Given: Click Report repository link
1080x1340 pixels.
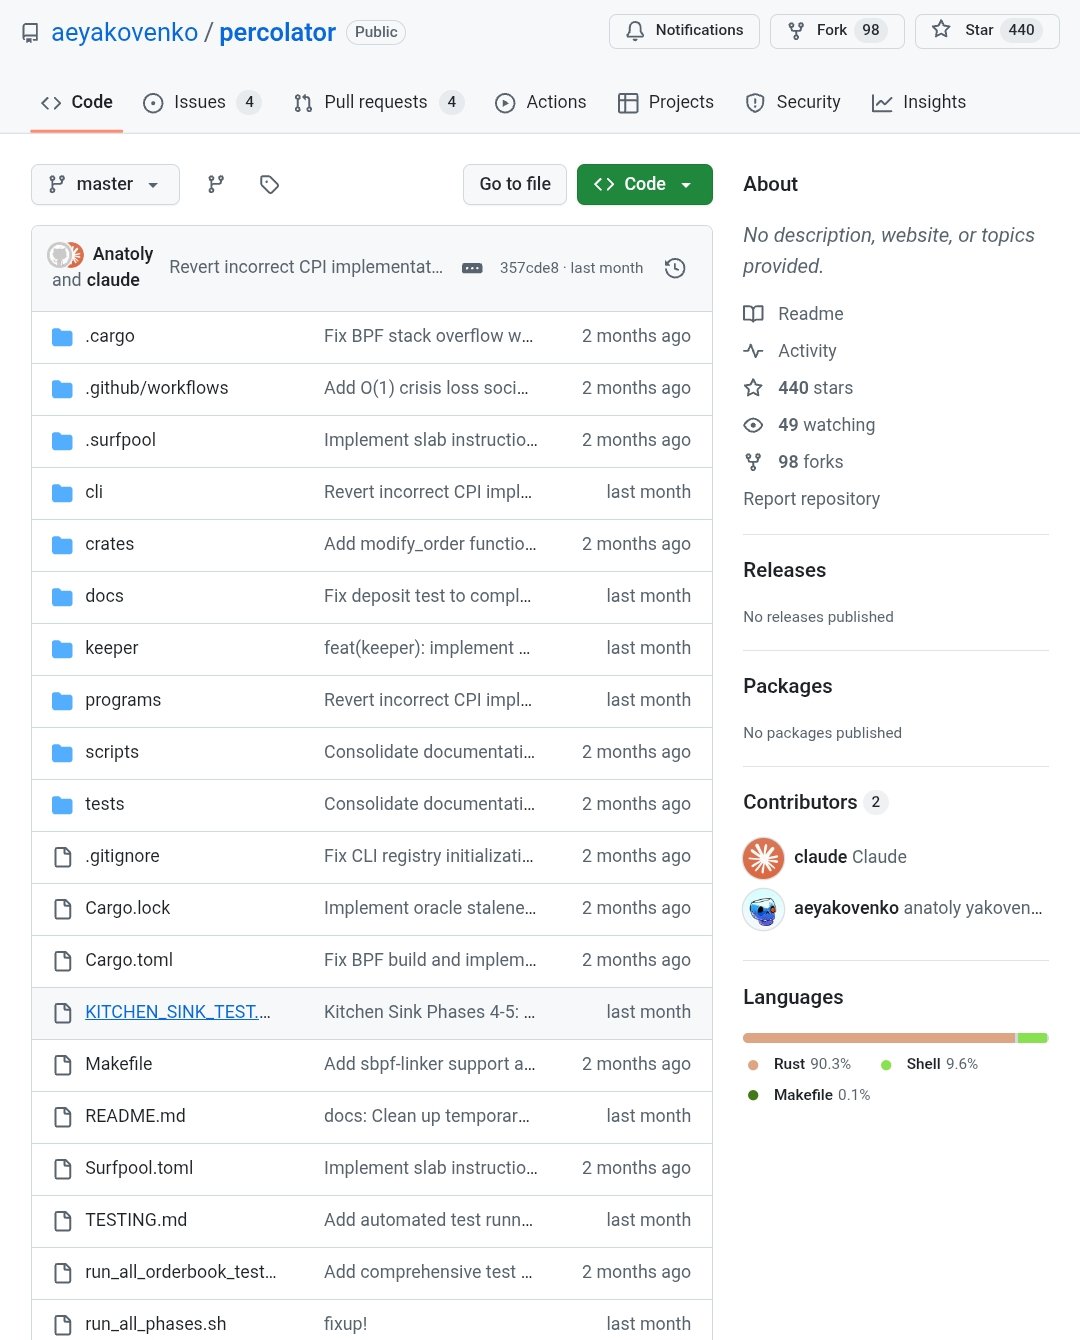Looking at the screenshot, I should [811, 499].
